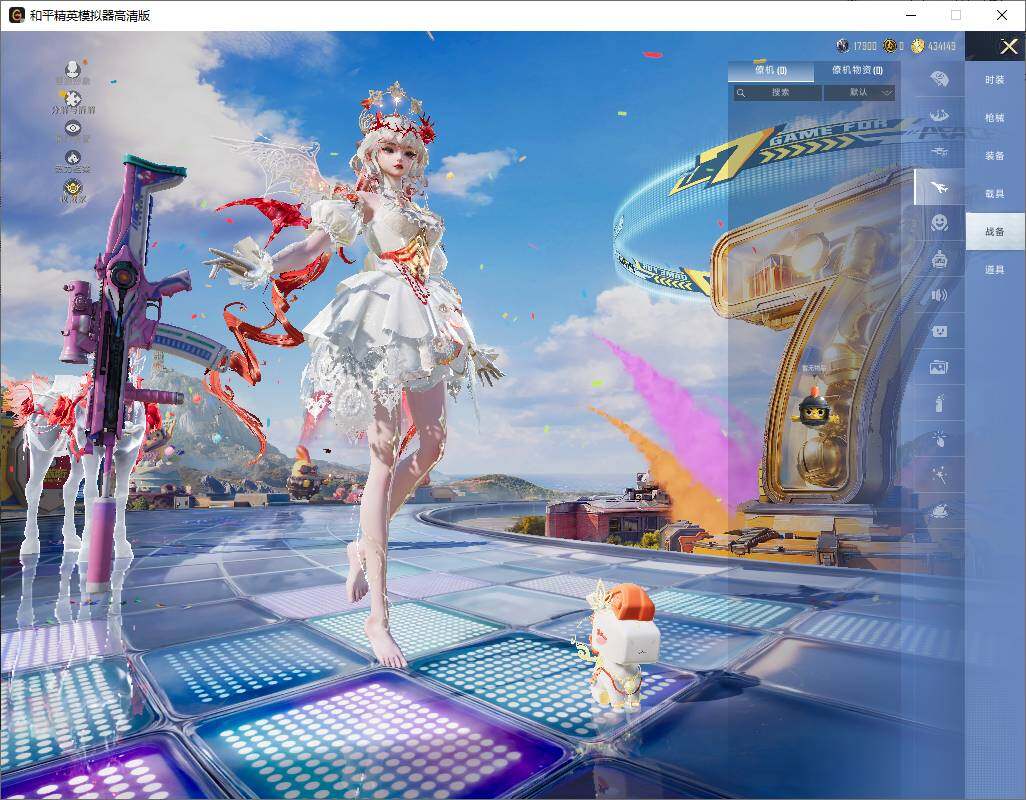This screenshot has width=1026, height=800.
Task: Open the smiley emote category icon
Action: click(940, 223)
